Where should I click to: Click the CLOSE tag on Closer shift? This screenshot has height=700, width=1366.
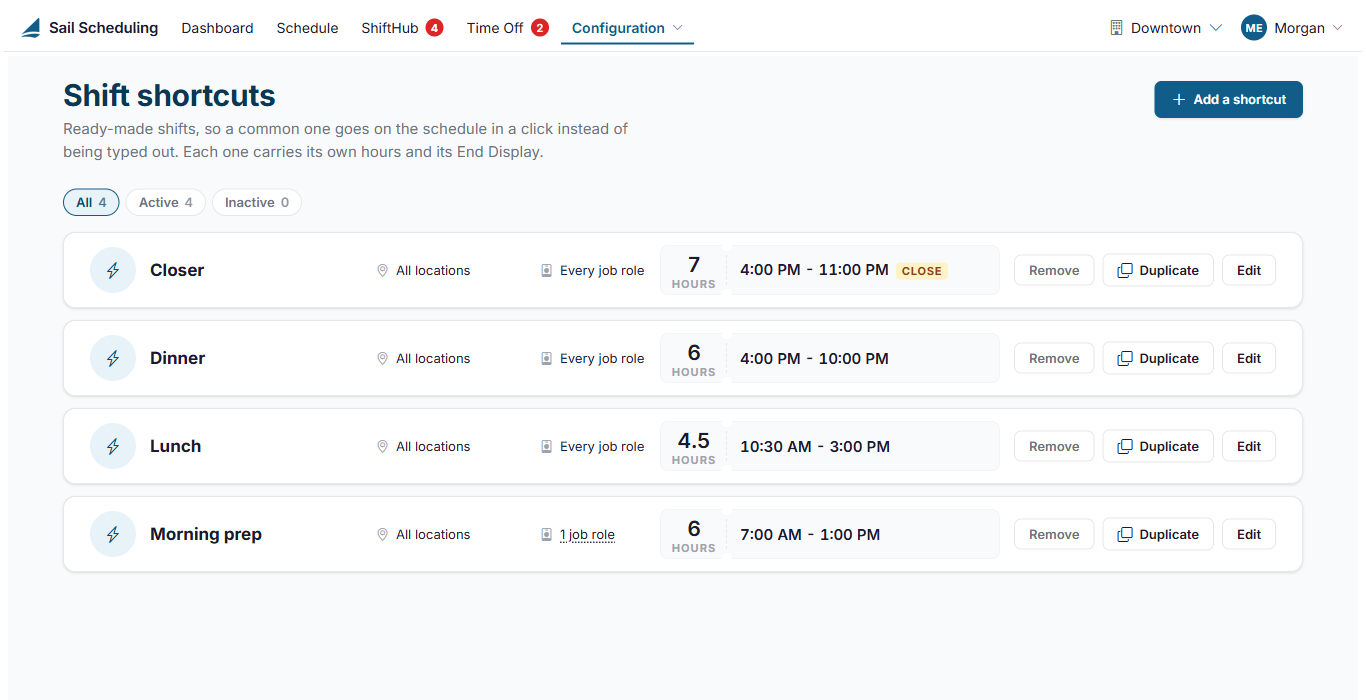tap(922, 270)
